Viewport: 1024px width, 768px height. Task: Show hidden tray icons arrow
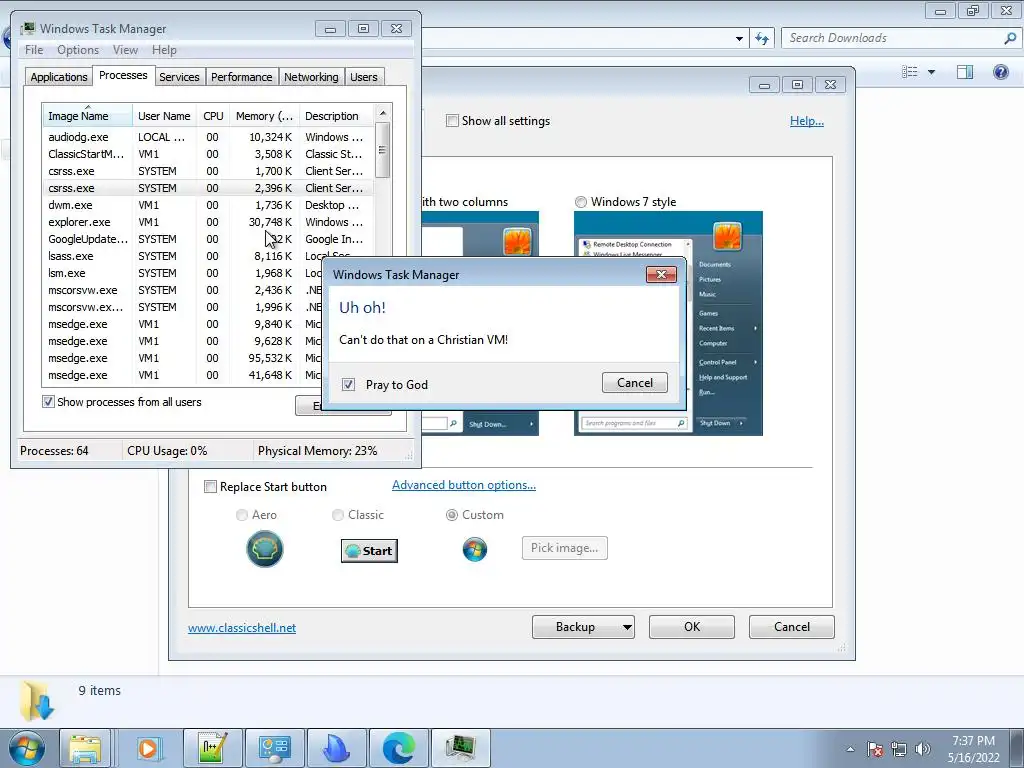[x=850, y=749]
